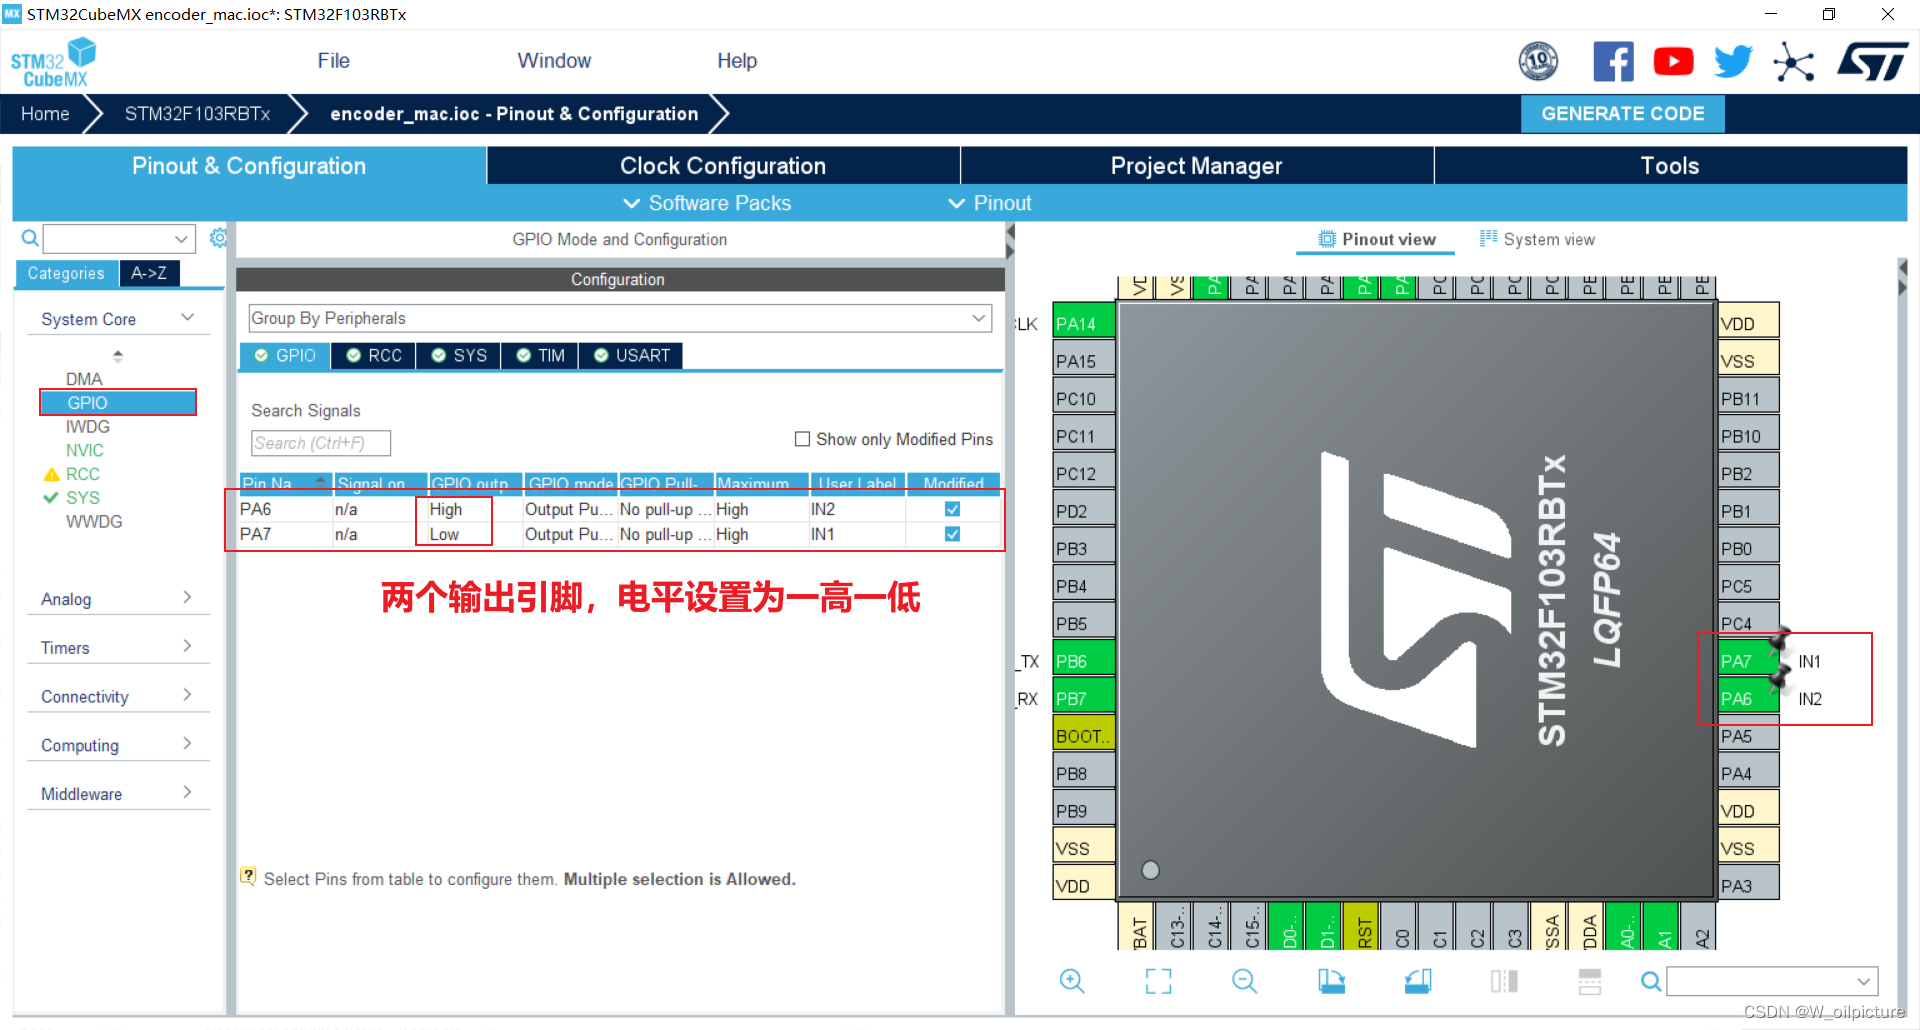Go to Home breadcrumb
The height and width of the screenshot is (1030, 1920).
pyautogui.click(x=45, y=114)
